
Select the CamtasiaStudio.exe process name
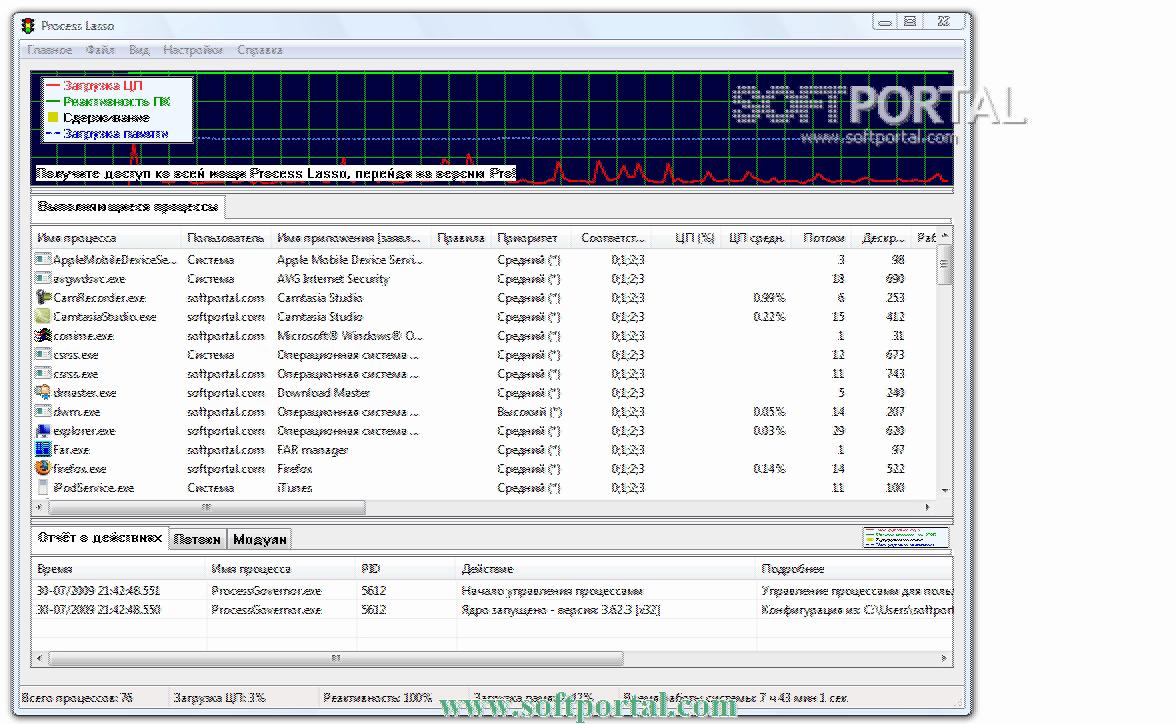(104, 317)
